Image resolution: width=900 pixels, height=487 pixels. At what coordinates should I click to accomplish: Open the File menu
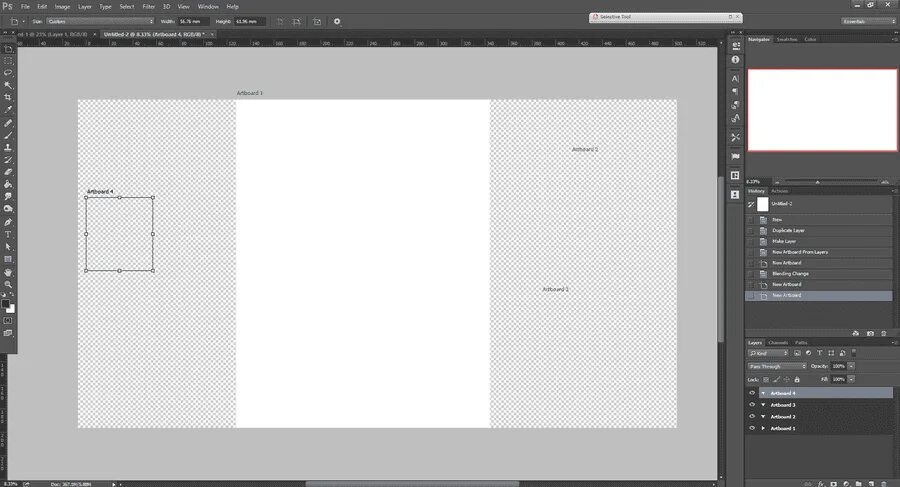pyautogui.click(x=25, y=7)
